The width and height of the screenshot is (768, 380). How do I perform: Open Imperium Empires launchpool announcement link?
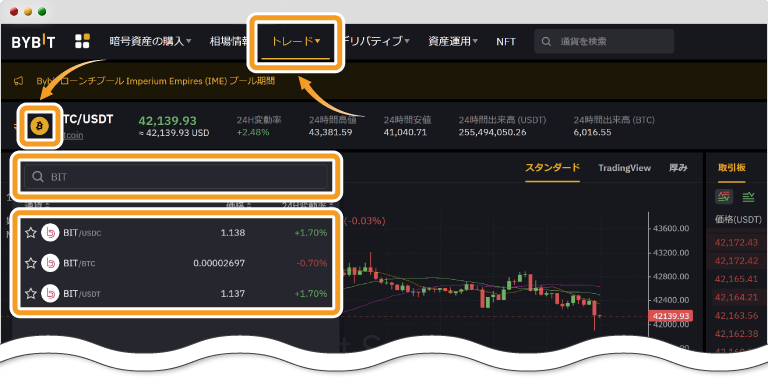point(156,81)
